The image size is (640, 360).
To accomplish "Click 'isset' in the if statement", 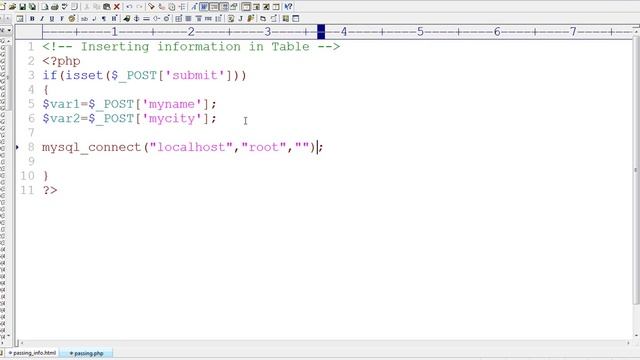I will pyautogui.click(x=84, y=76).
